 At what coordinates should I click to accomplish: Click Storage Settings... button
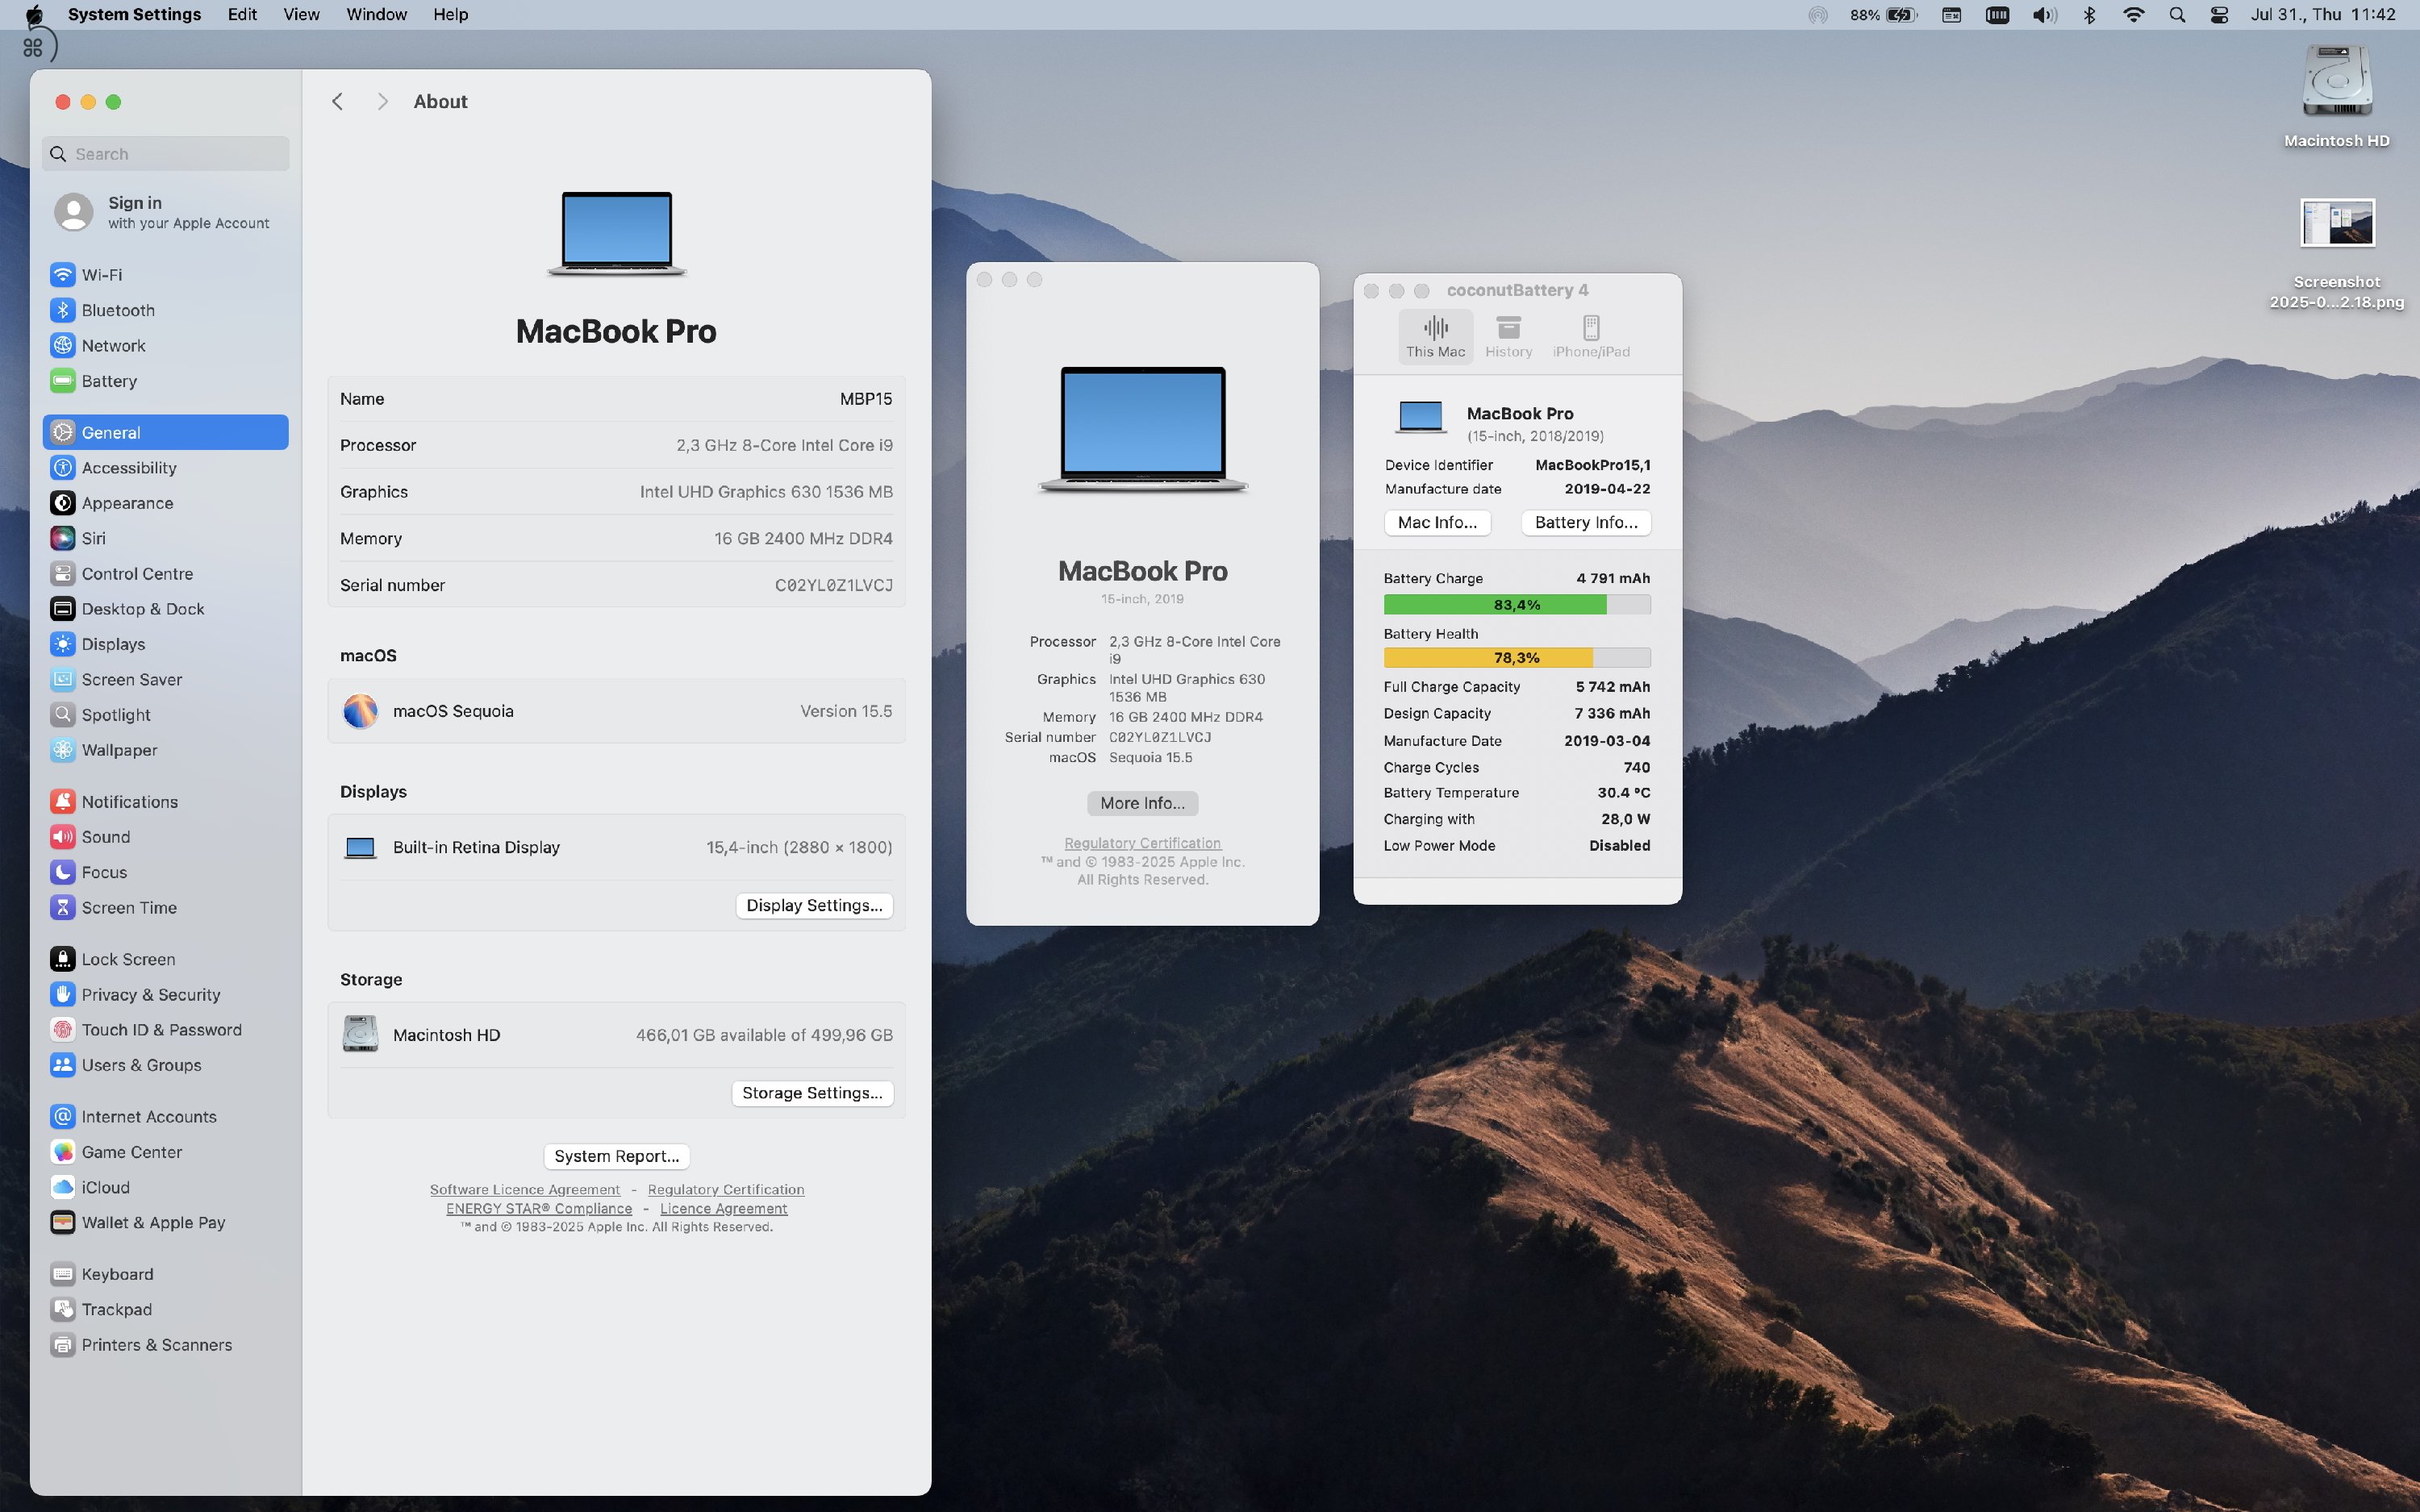click(812, 1093)
